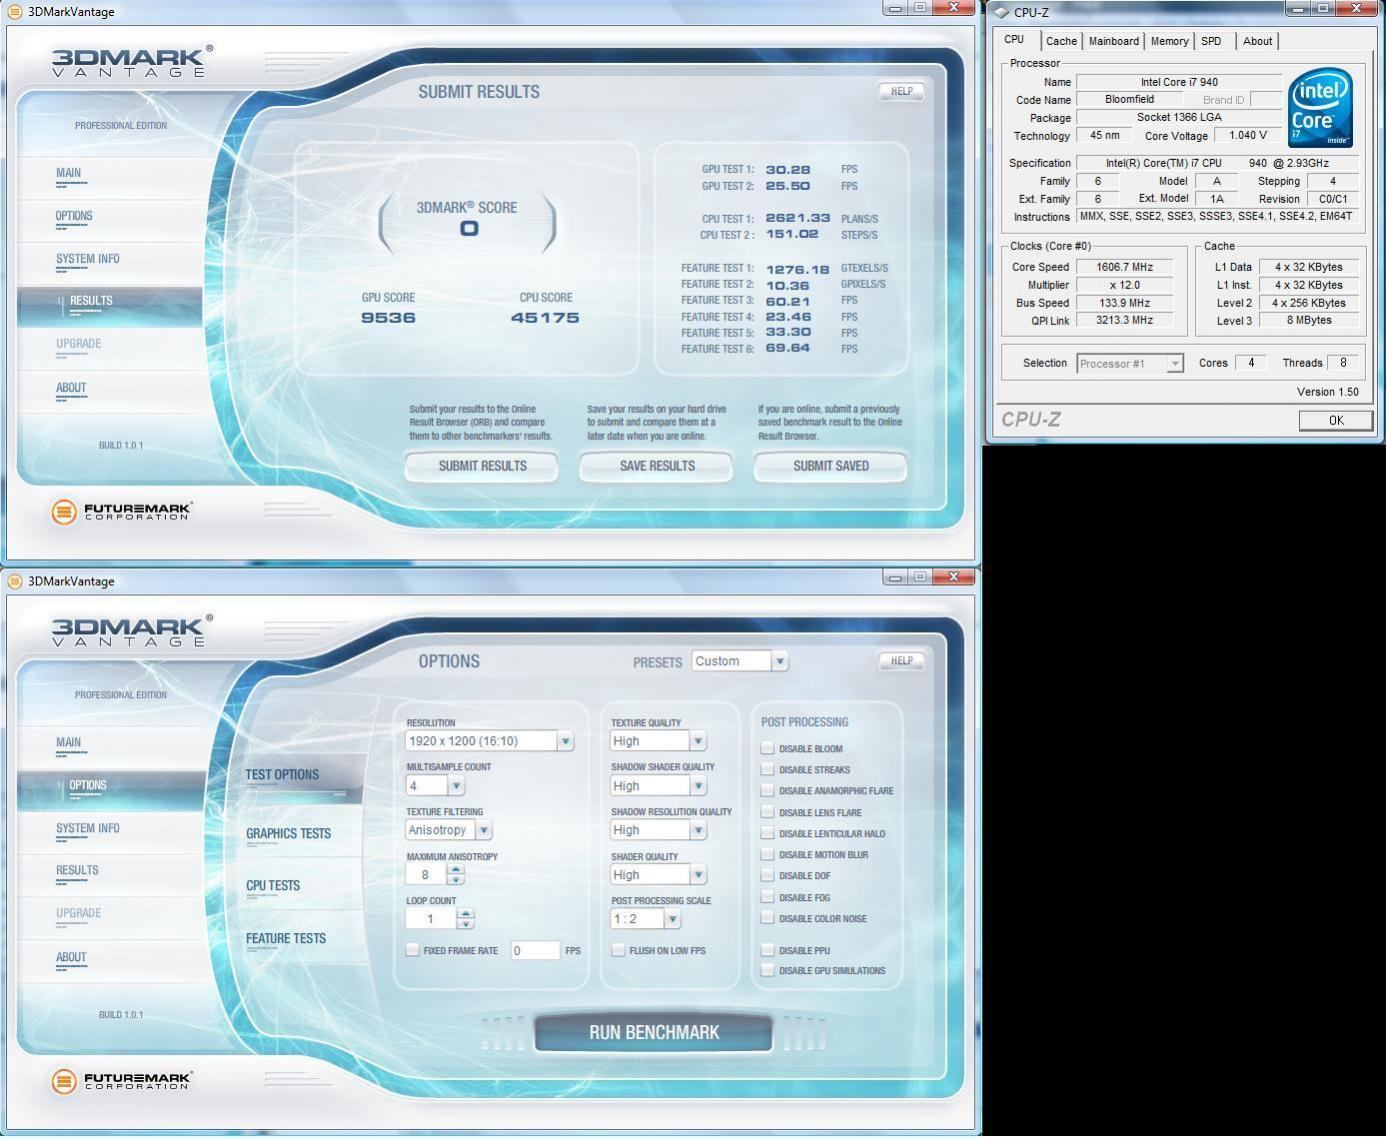Click OK in the CPU-Z window
Screen dimensions: 1386x1140
1335,421
